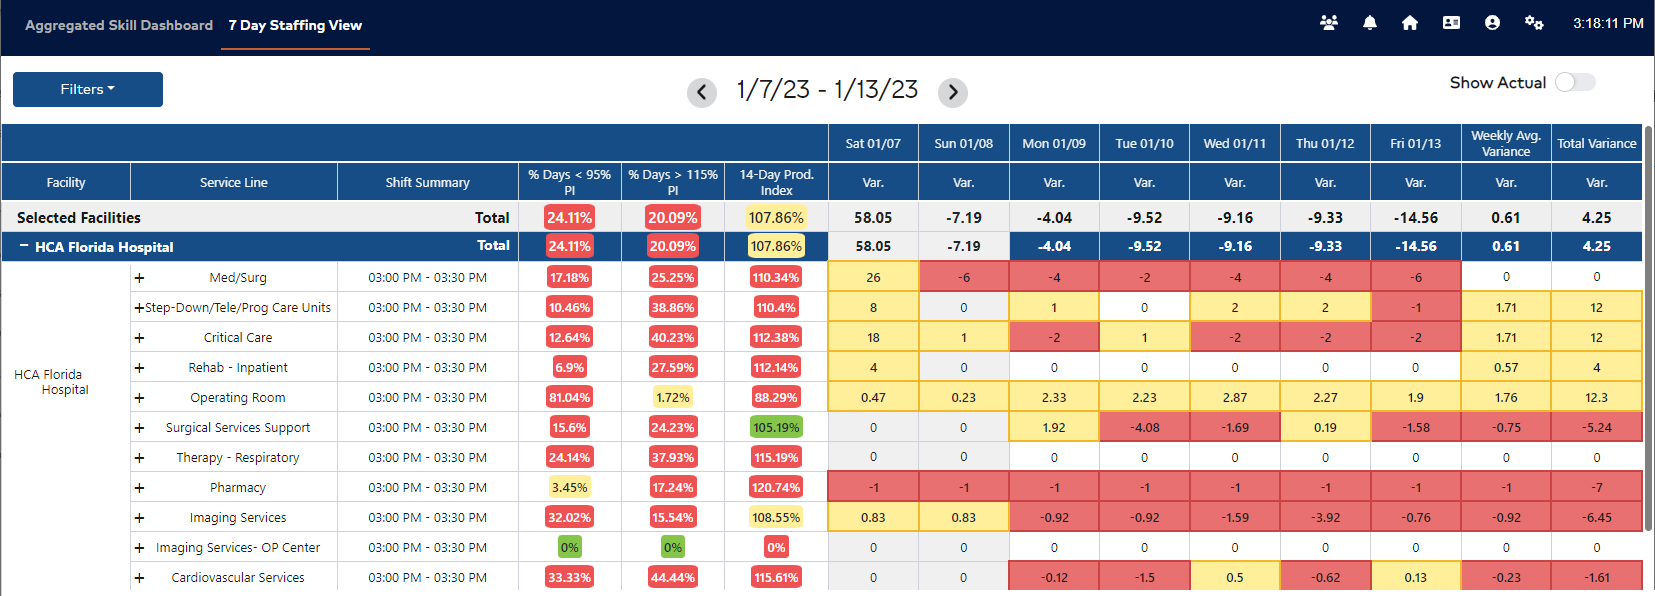
Task: Click the yellow 107.86% production index badge
Action: coord(775,217)
